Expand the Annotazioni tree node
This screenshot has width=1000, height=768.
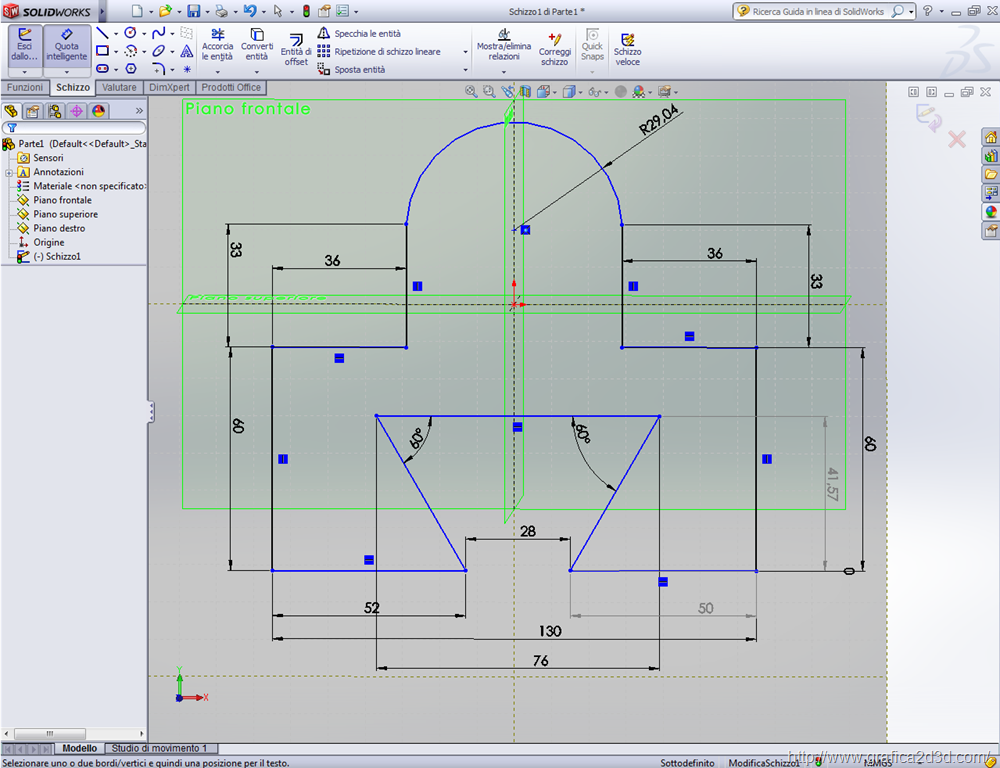click(8, 172)
